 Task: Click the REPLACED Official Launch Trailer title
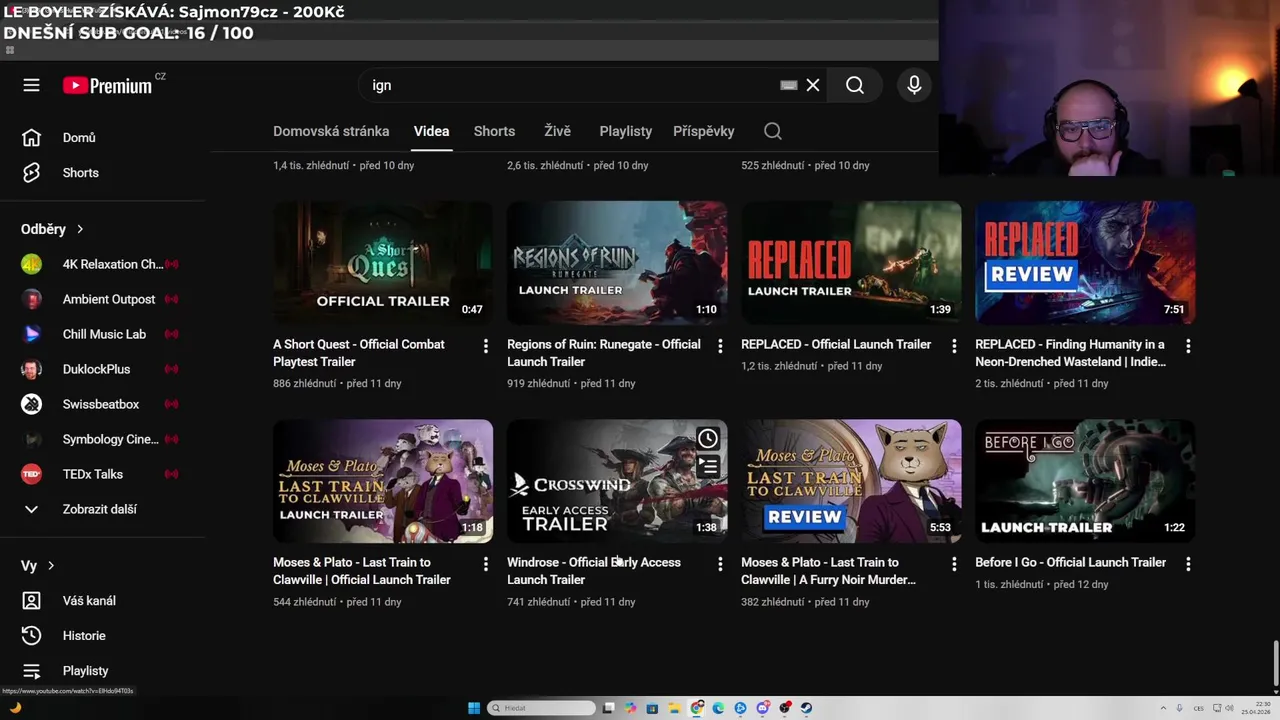836,344
